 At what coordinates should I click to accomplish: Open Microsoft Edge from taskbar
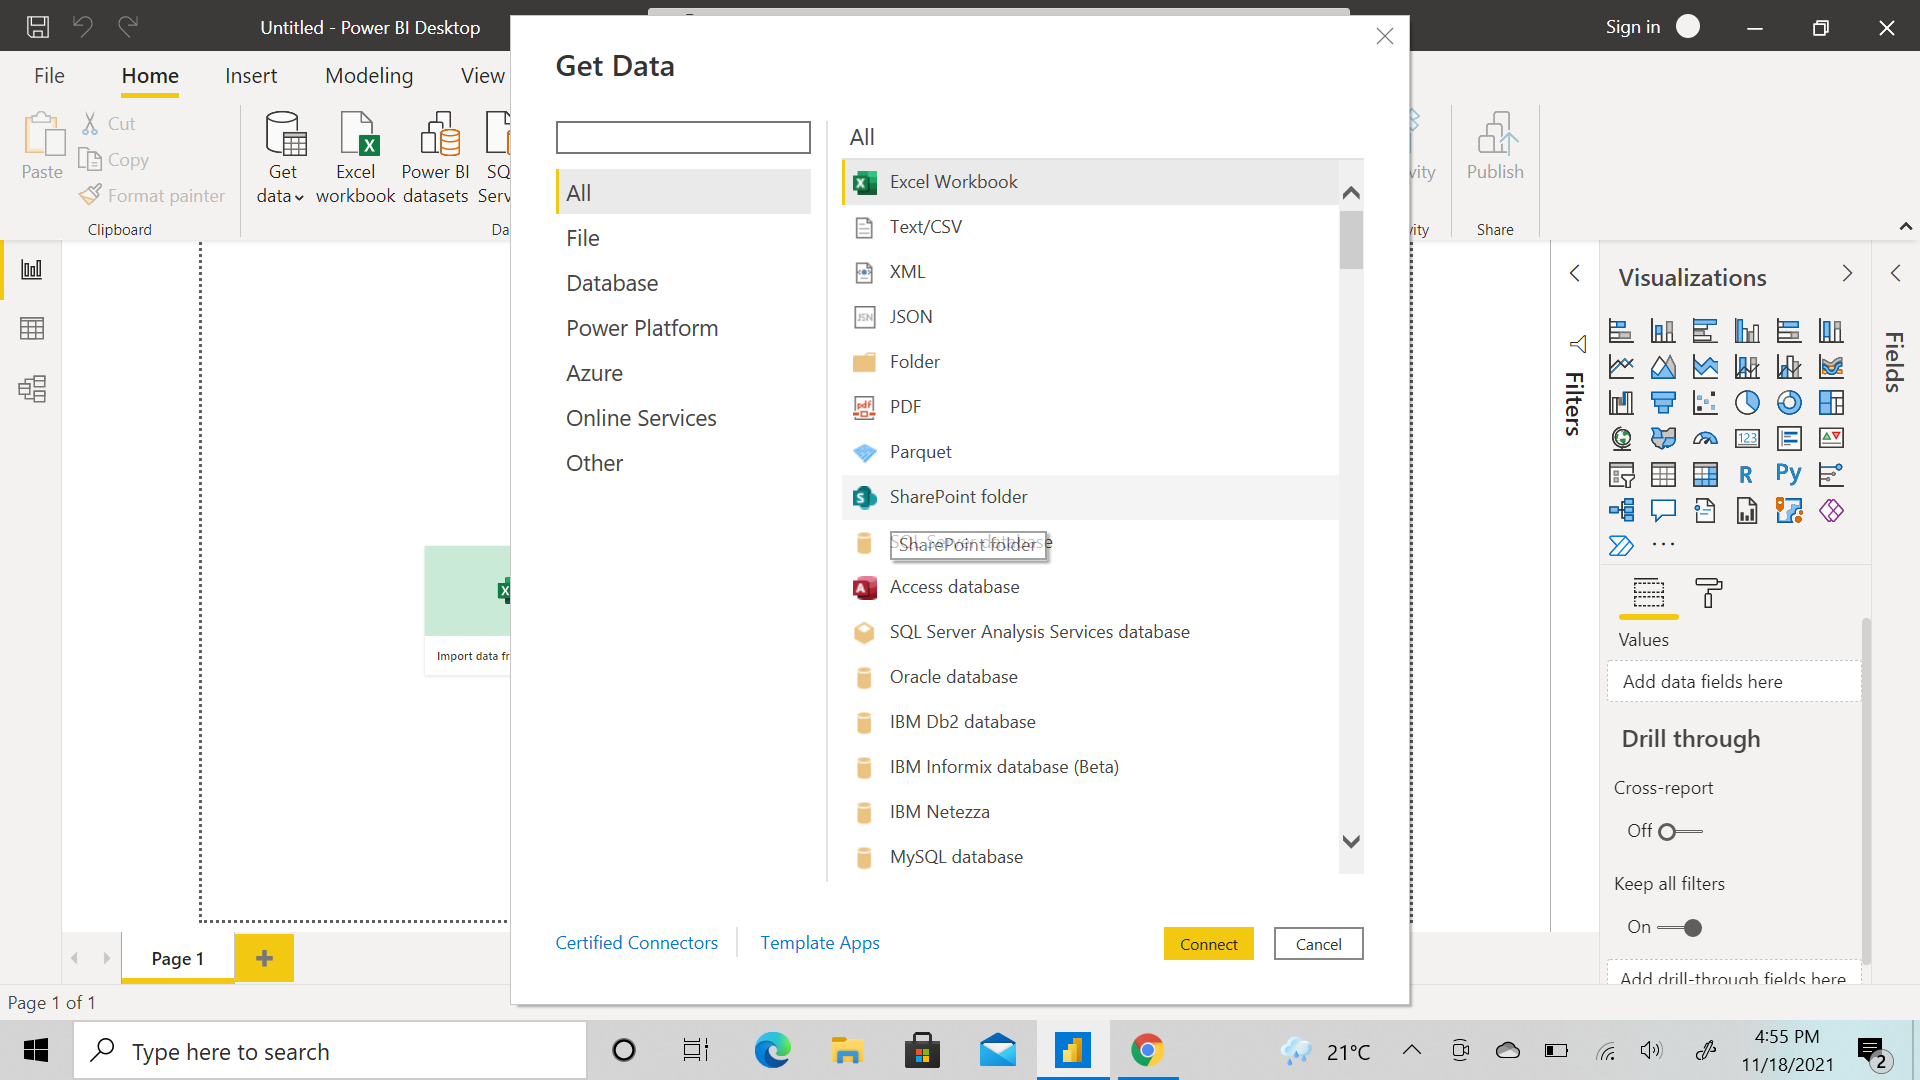(x=772, y=1051)
